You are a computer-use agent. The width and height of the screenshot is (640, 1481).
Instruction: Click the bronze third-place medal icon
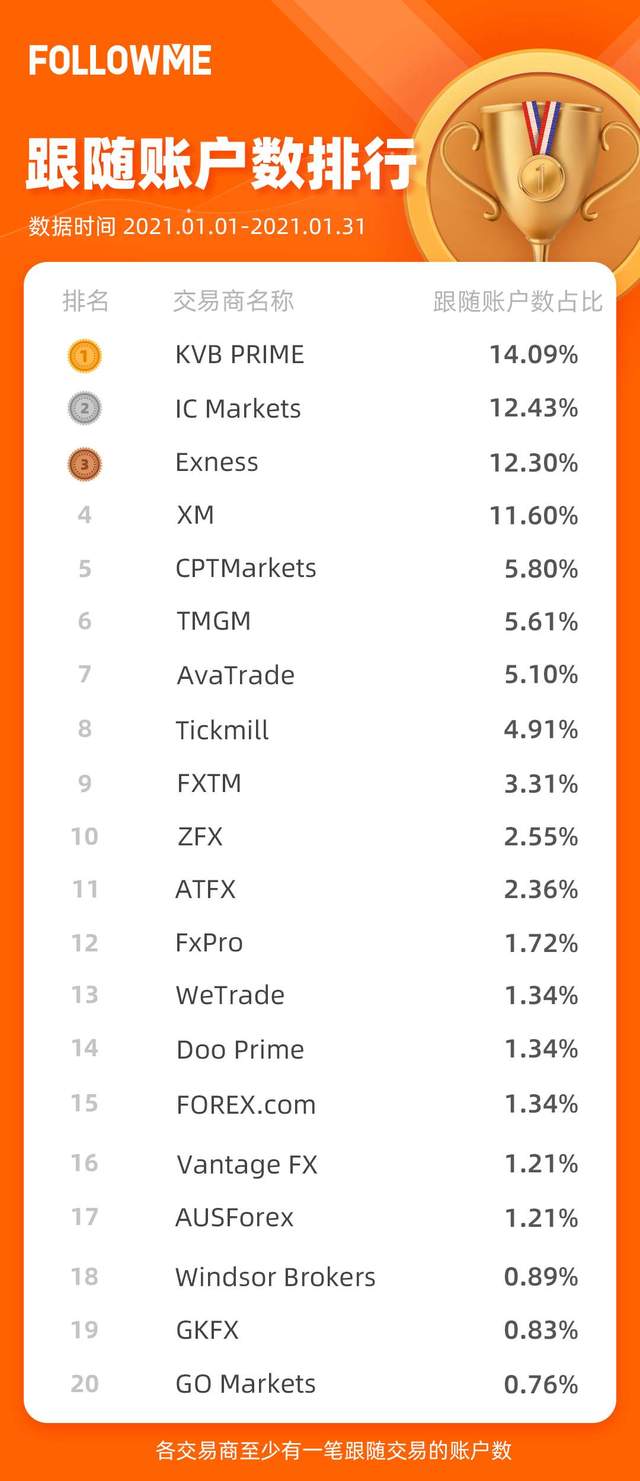(84, 463)
